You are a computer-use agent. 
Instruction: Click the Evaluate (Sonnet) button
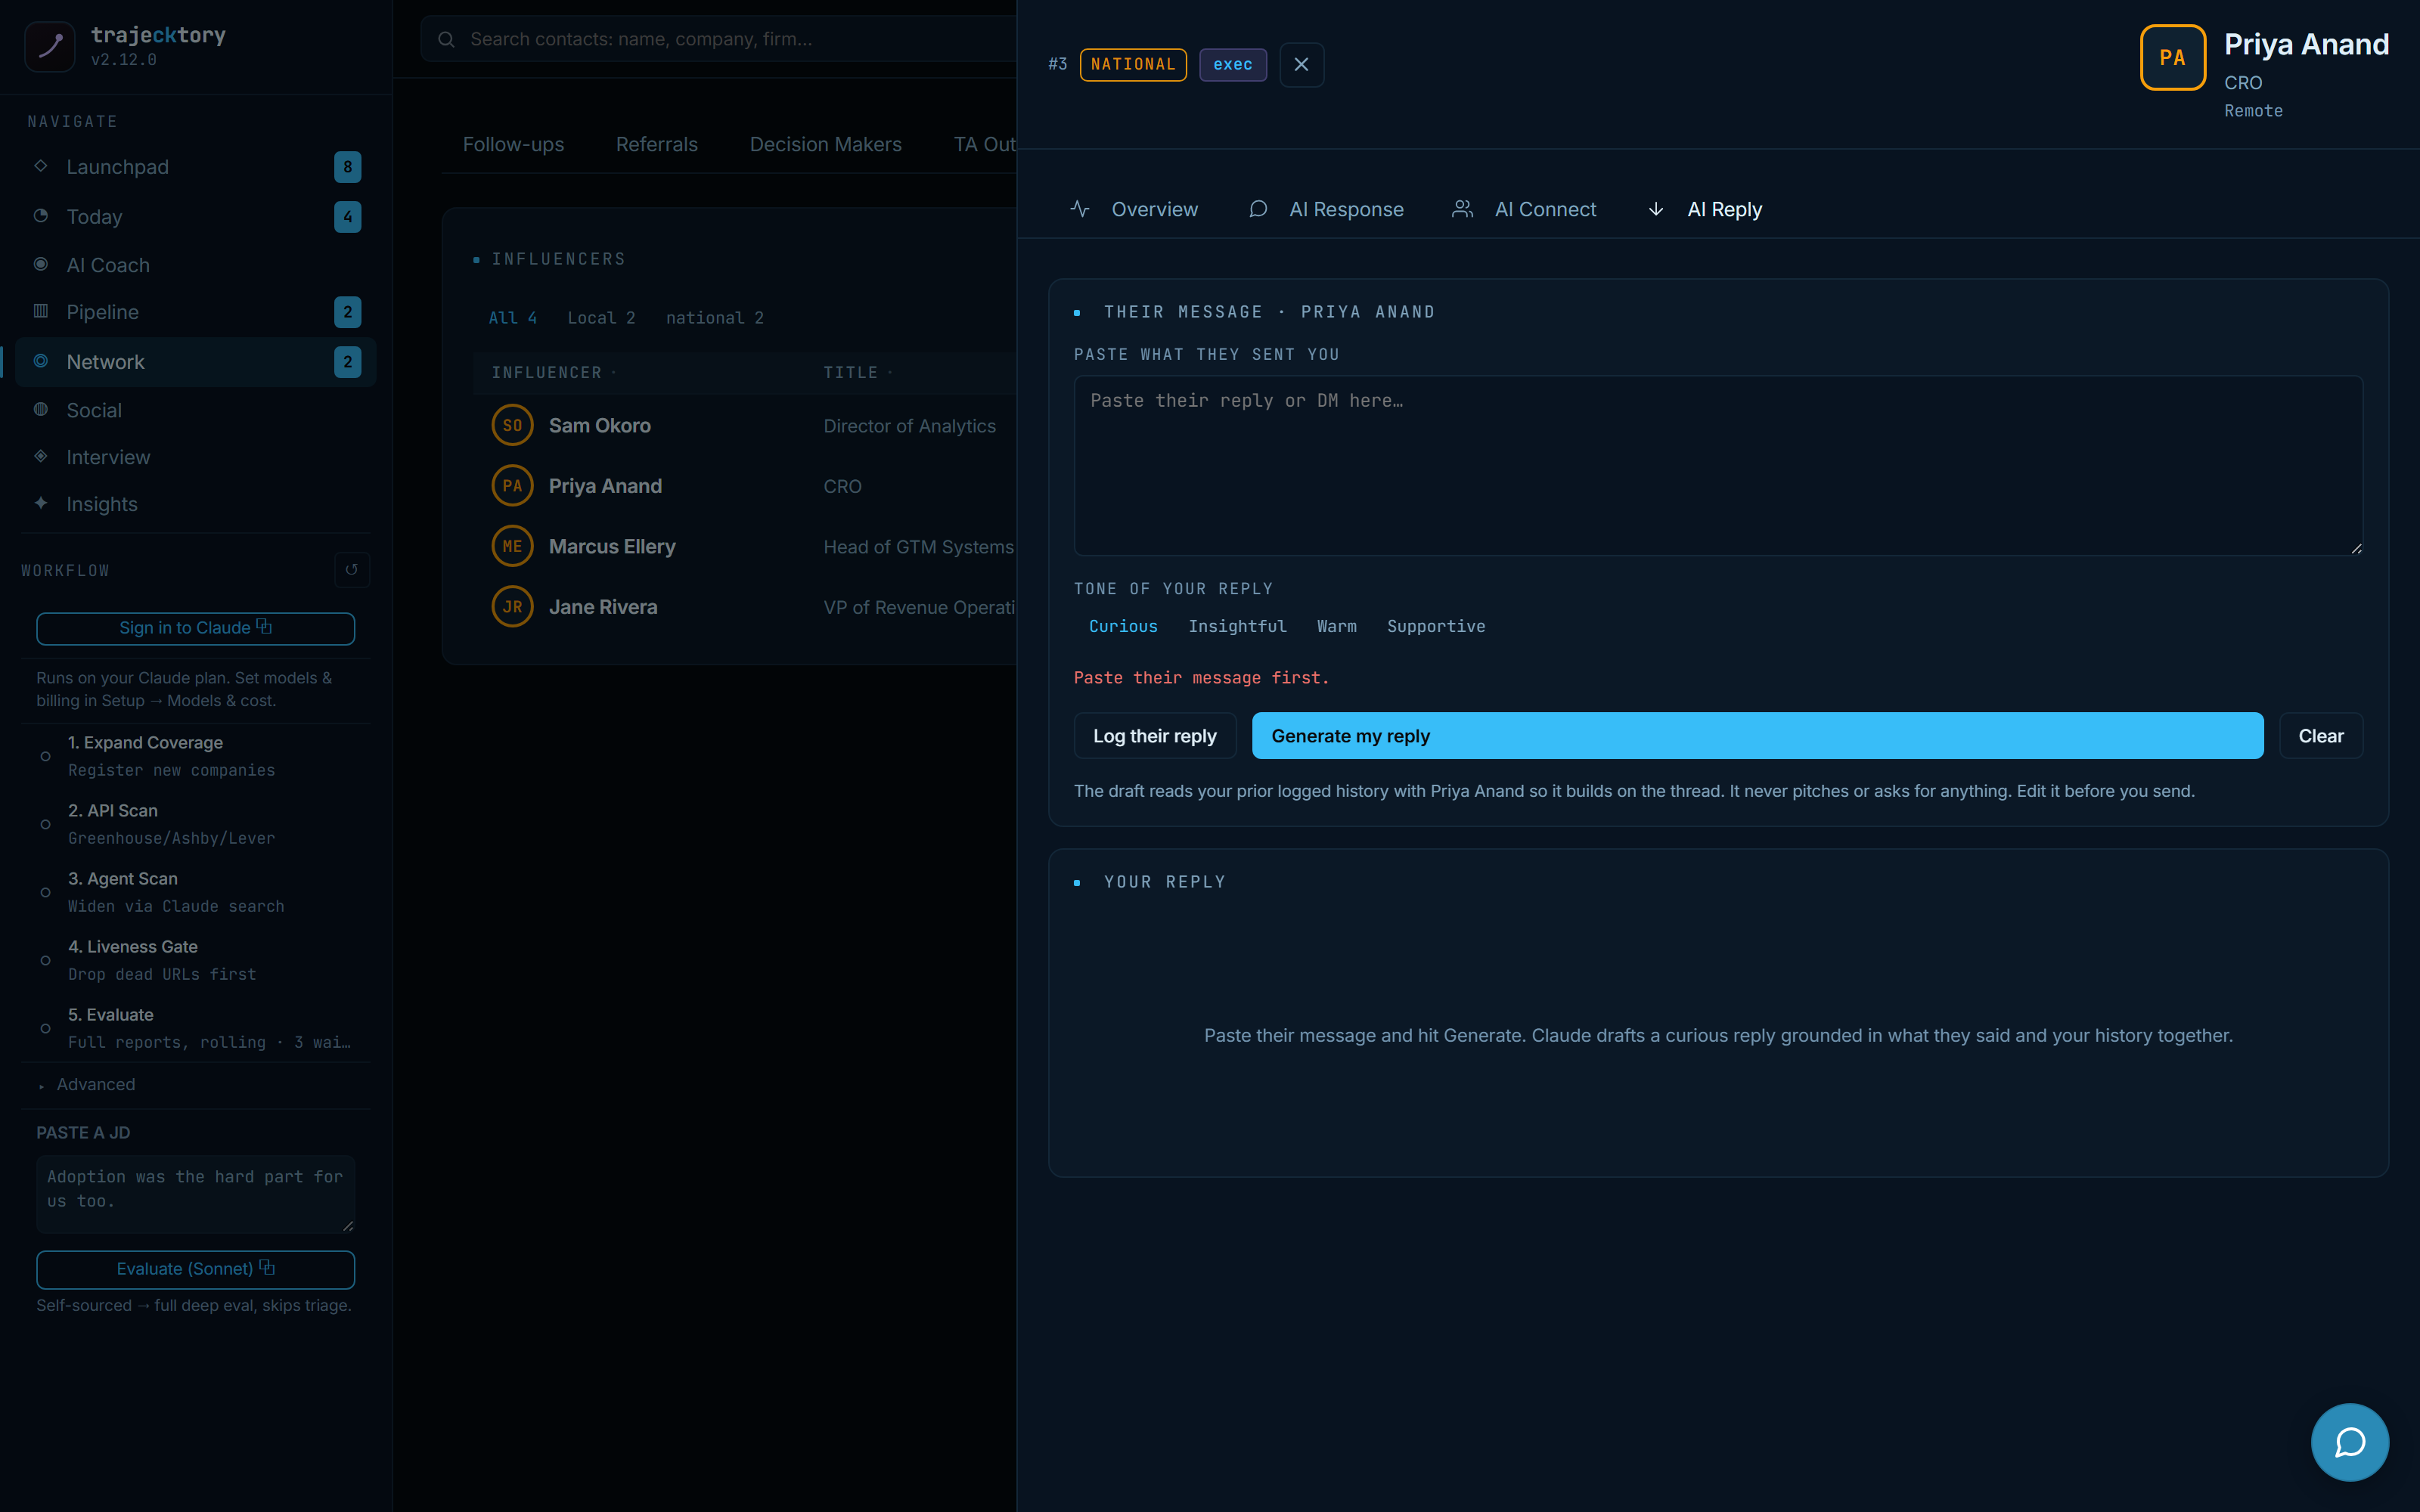point(195,1269)
